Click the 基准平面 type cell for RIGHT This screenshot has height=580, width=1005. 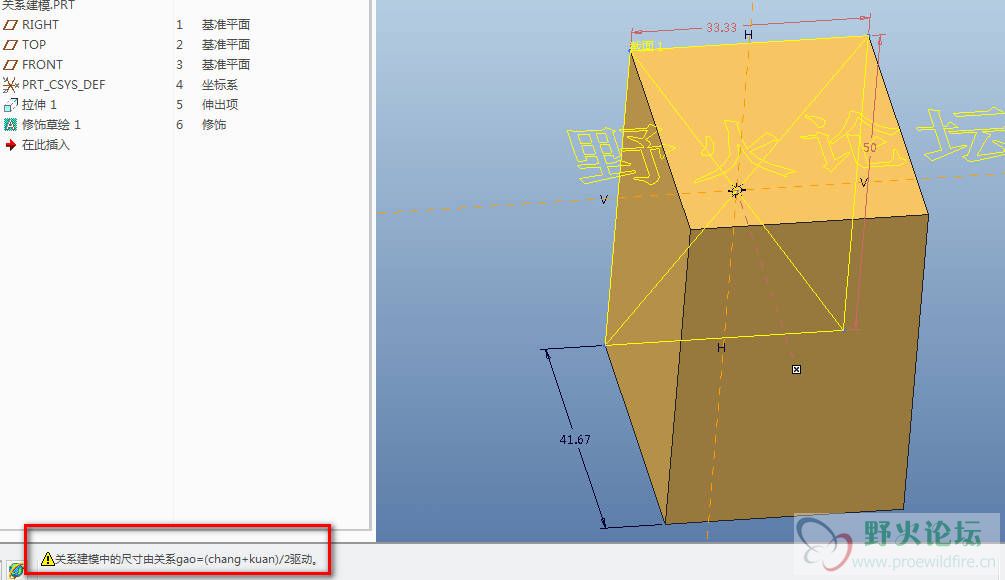point(226,25)
